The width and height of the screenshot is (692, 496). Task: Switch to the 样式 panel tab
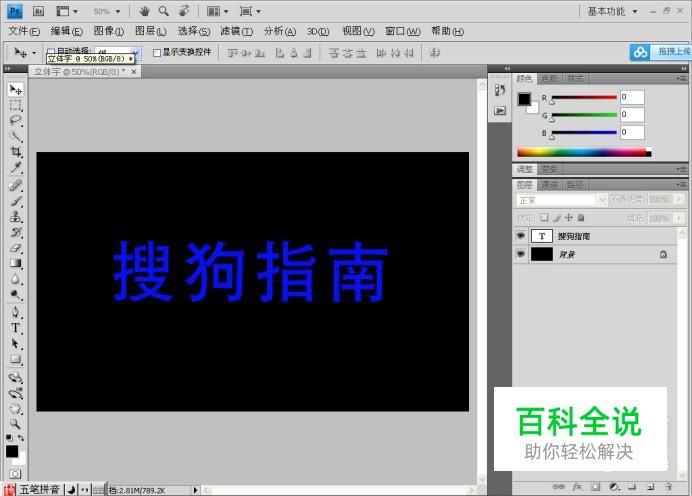575,79
